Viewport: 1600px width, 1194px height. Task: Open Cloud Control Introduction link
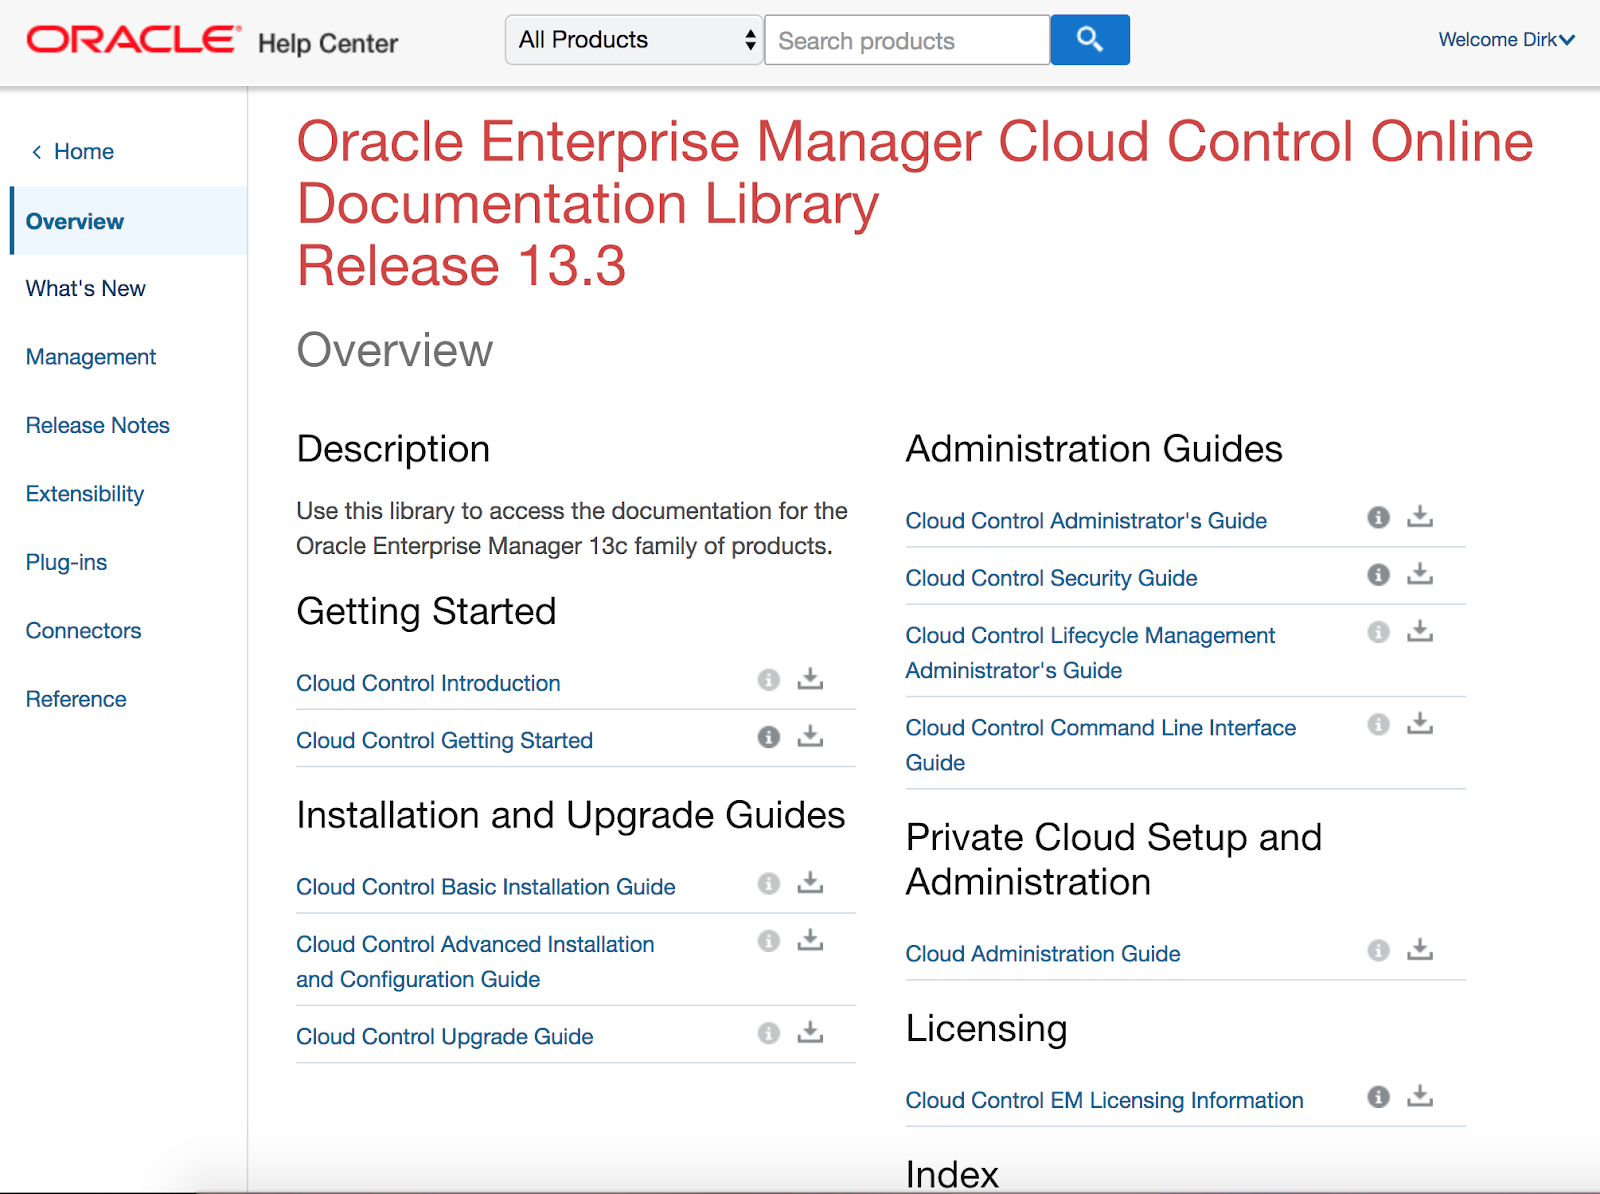(x=428, y=684)
